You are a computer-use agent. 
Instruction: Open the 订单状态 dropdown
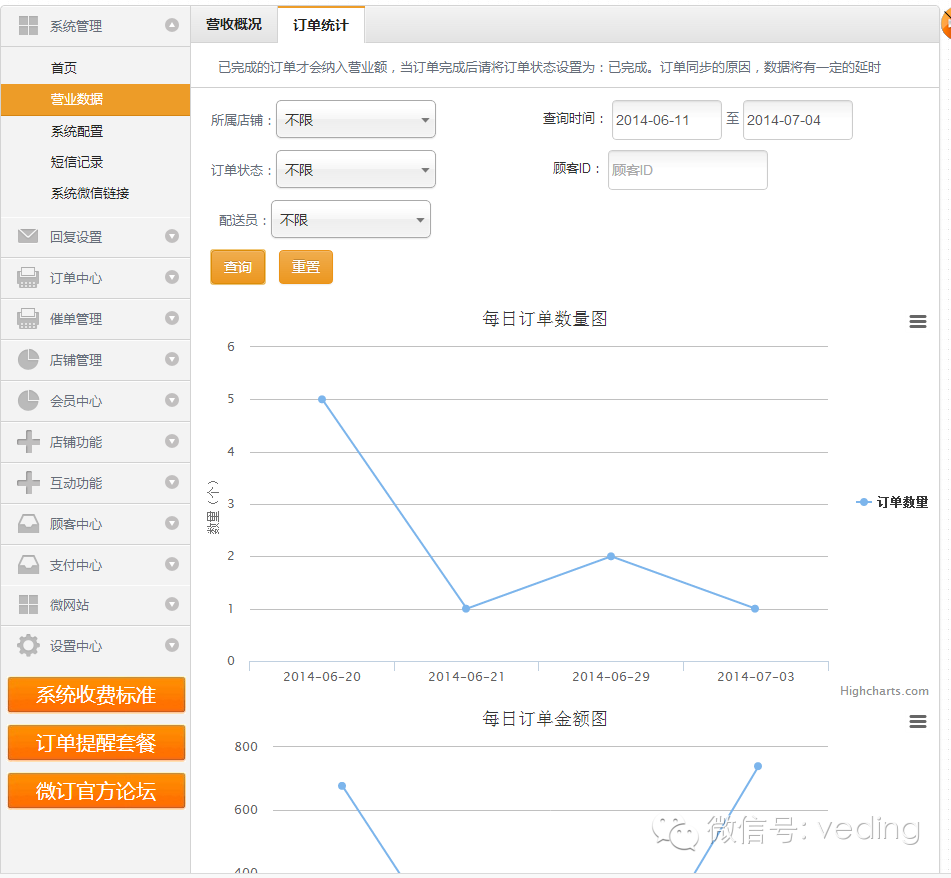356,169
